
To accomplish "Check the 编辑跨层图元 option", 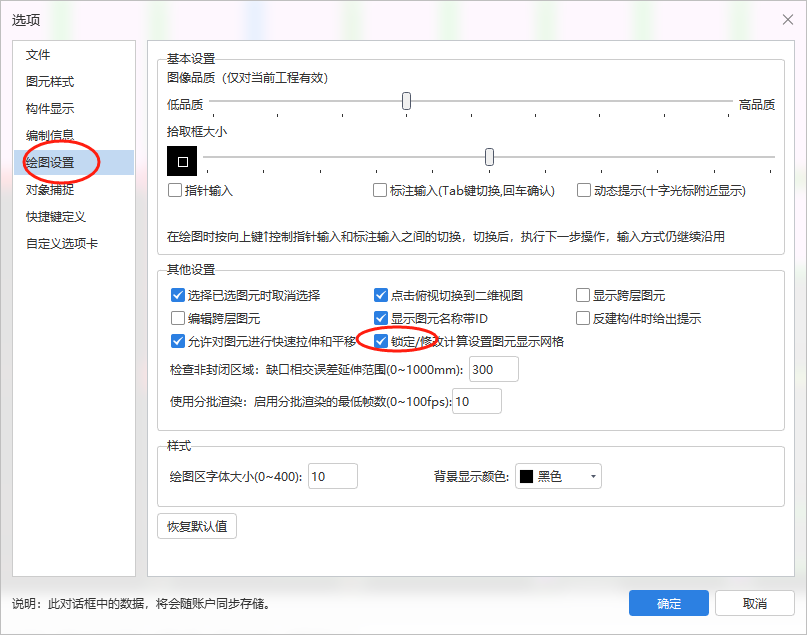I will pyautogui.click(x=178, y=319).
